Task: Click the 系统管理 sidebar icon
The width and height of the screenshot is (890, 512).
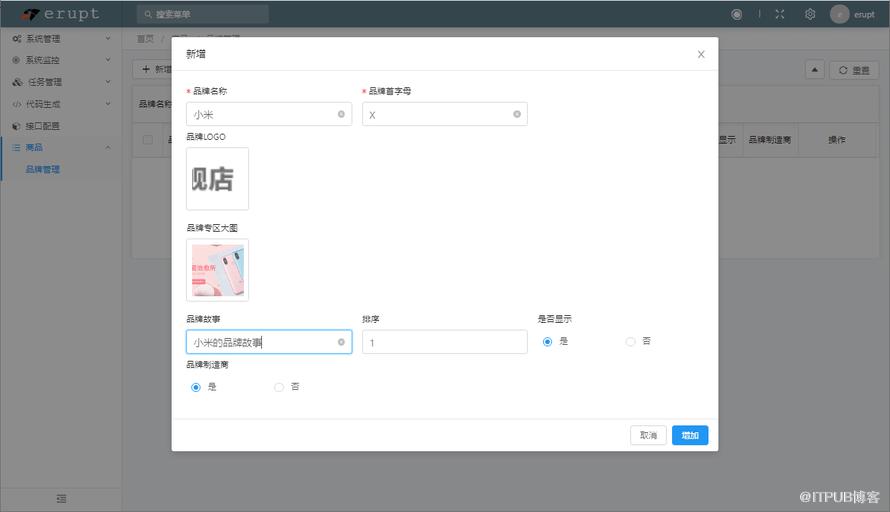Action: (16, 39)
